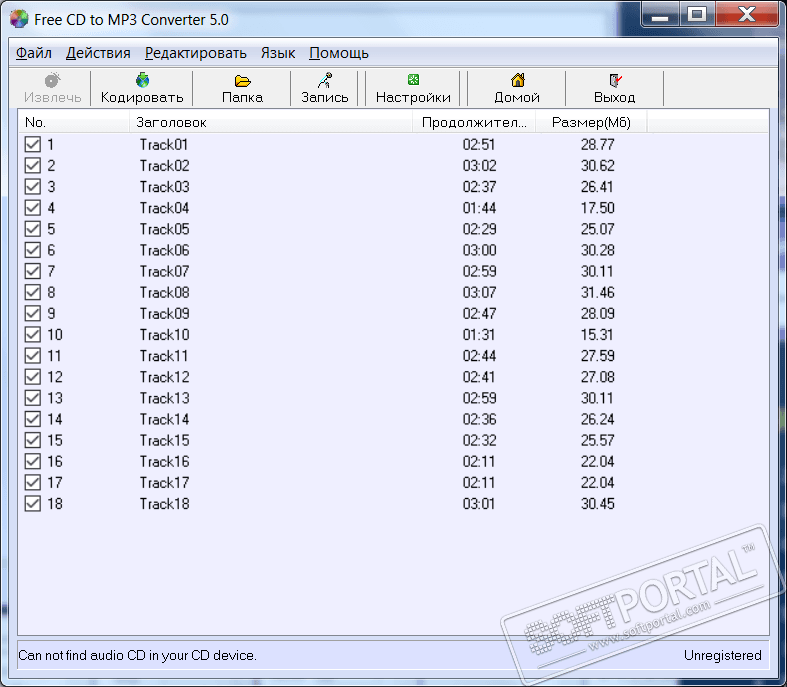
Task: Click the Домой house icon
Action: click(x=517, y=80)
